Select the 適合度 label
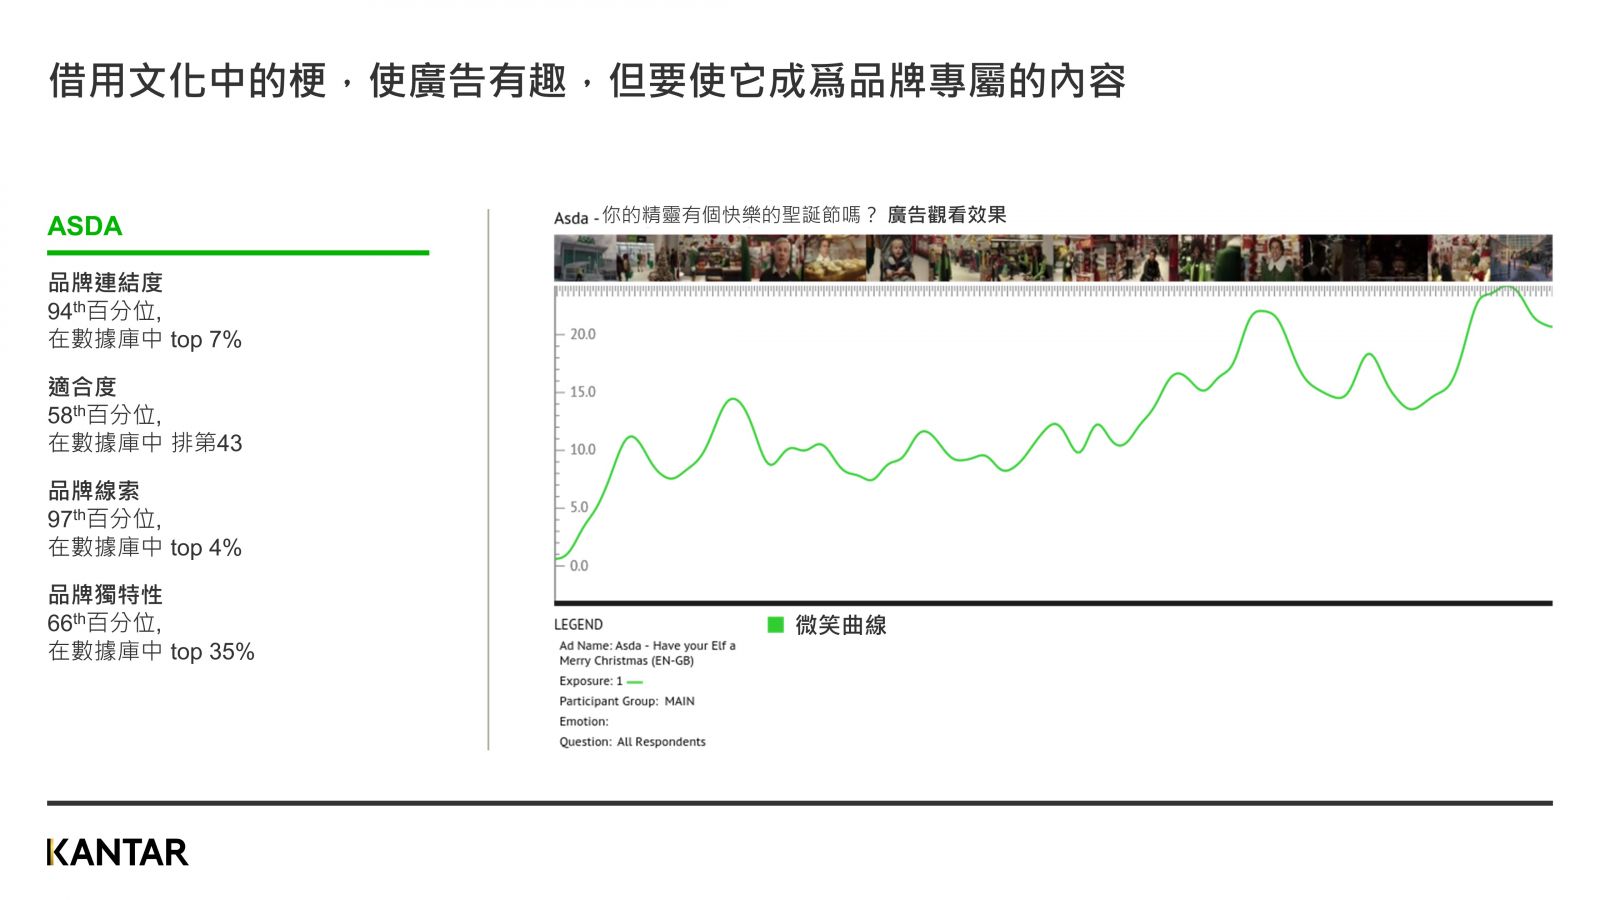Image resolution: width=1600 pixels, height=900 pixels. point(82,387)
